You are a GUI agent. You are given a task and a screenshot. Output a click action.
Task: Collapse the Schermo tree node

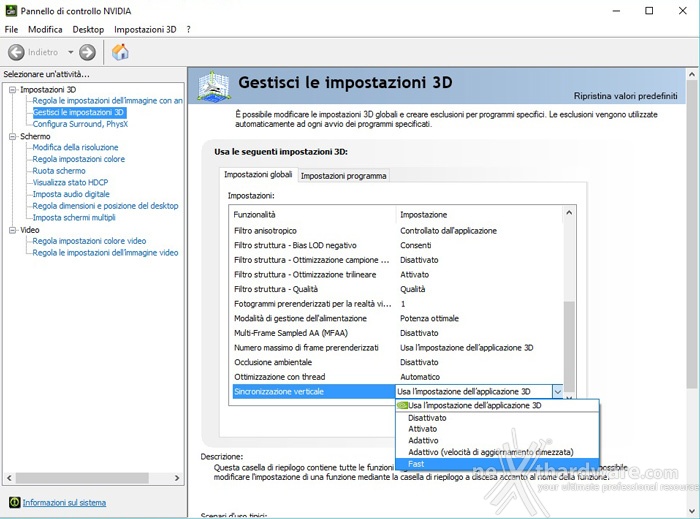12,137
